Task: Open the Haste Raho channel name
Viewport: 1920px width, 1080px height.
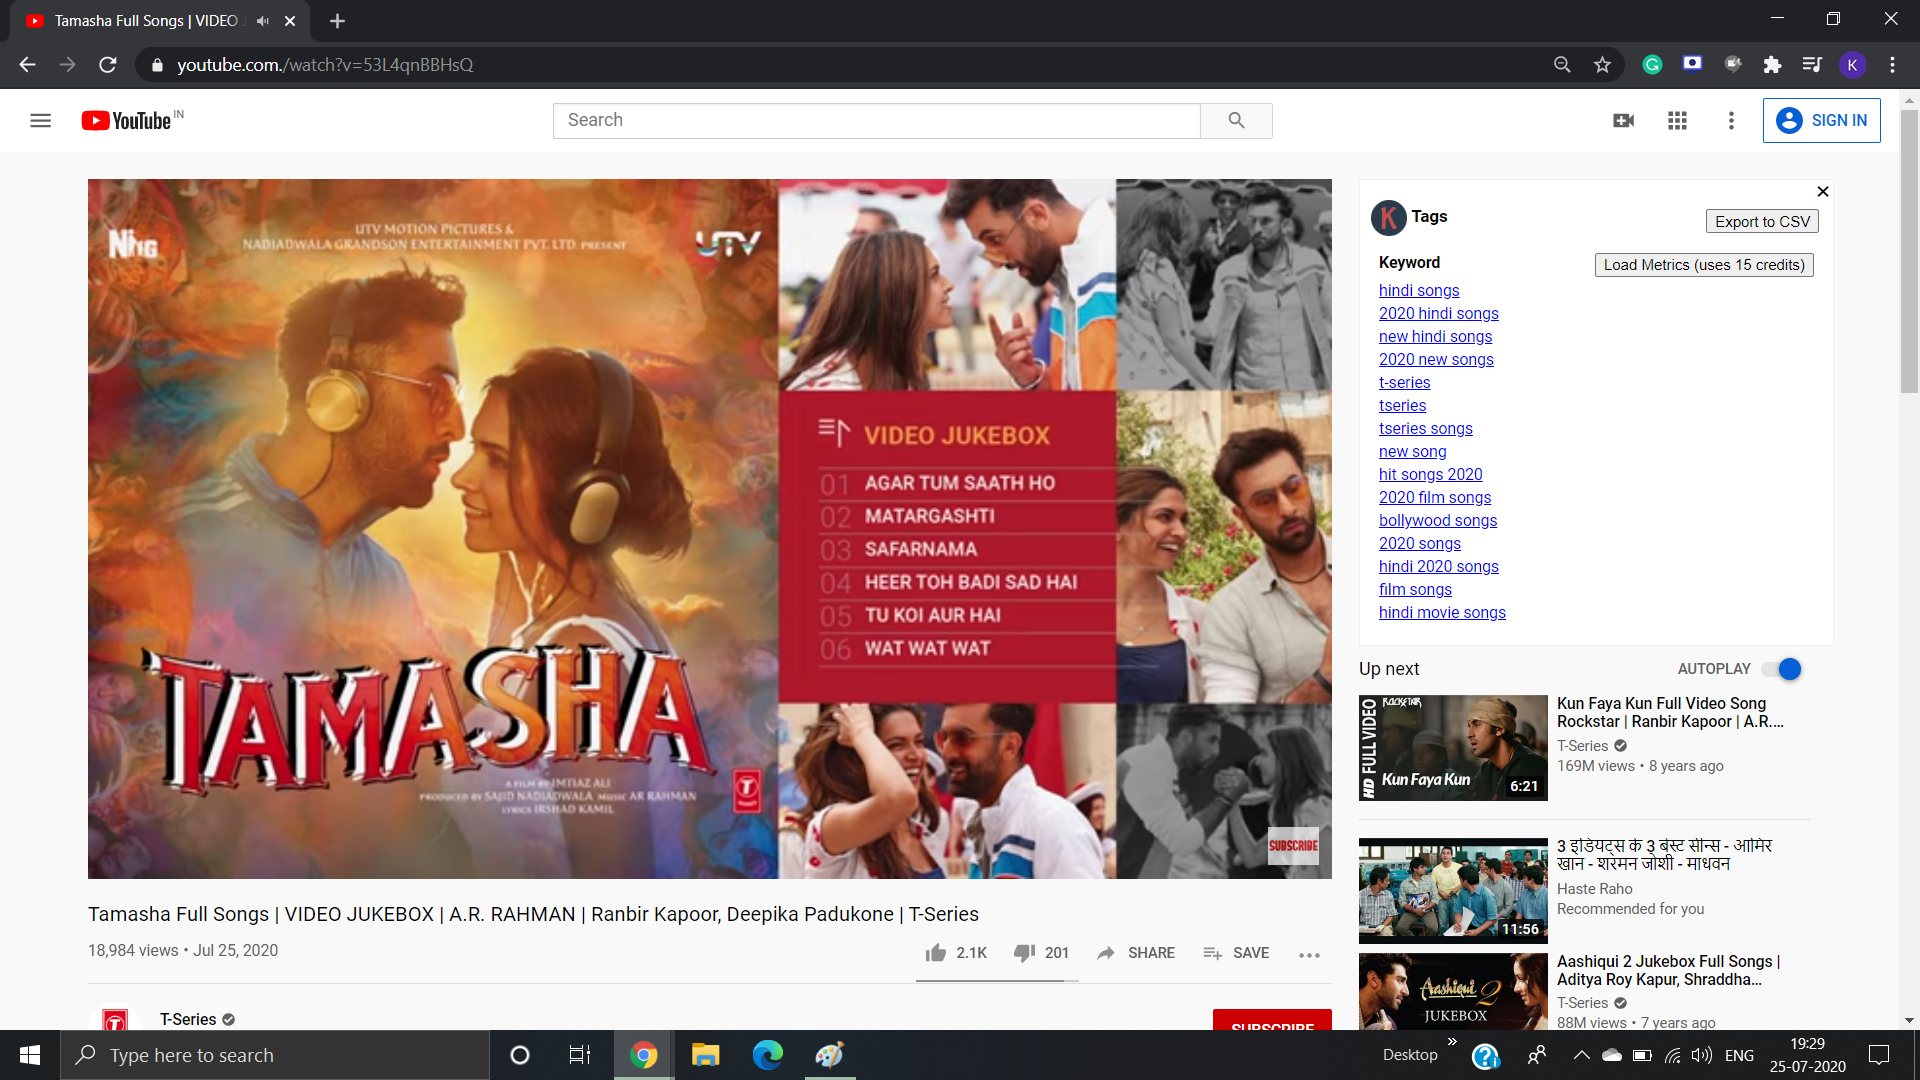Action: coord(1594,889)
